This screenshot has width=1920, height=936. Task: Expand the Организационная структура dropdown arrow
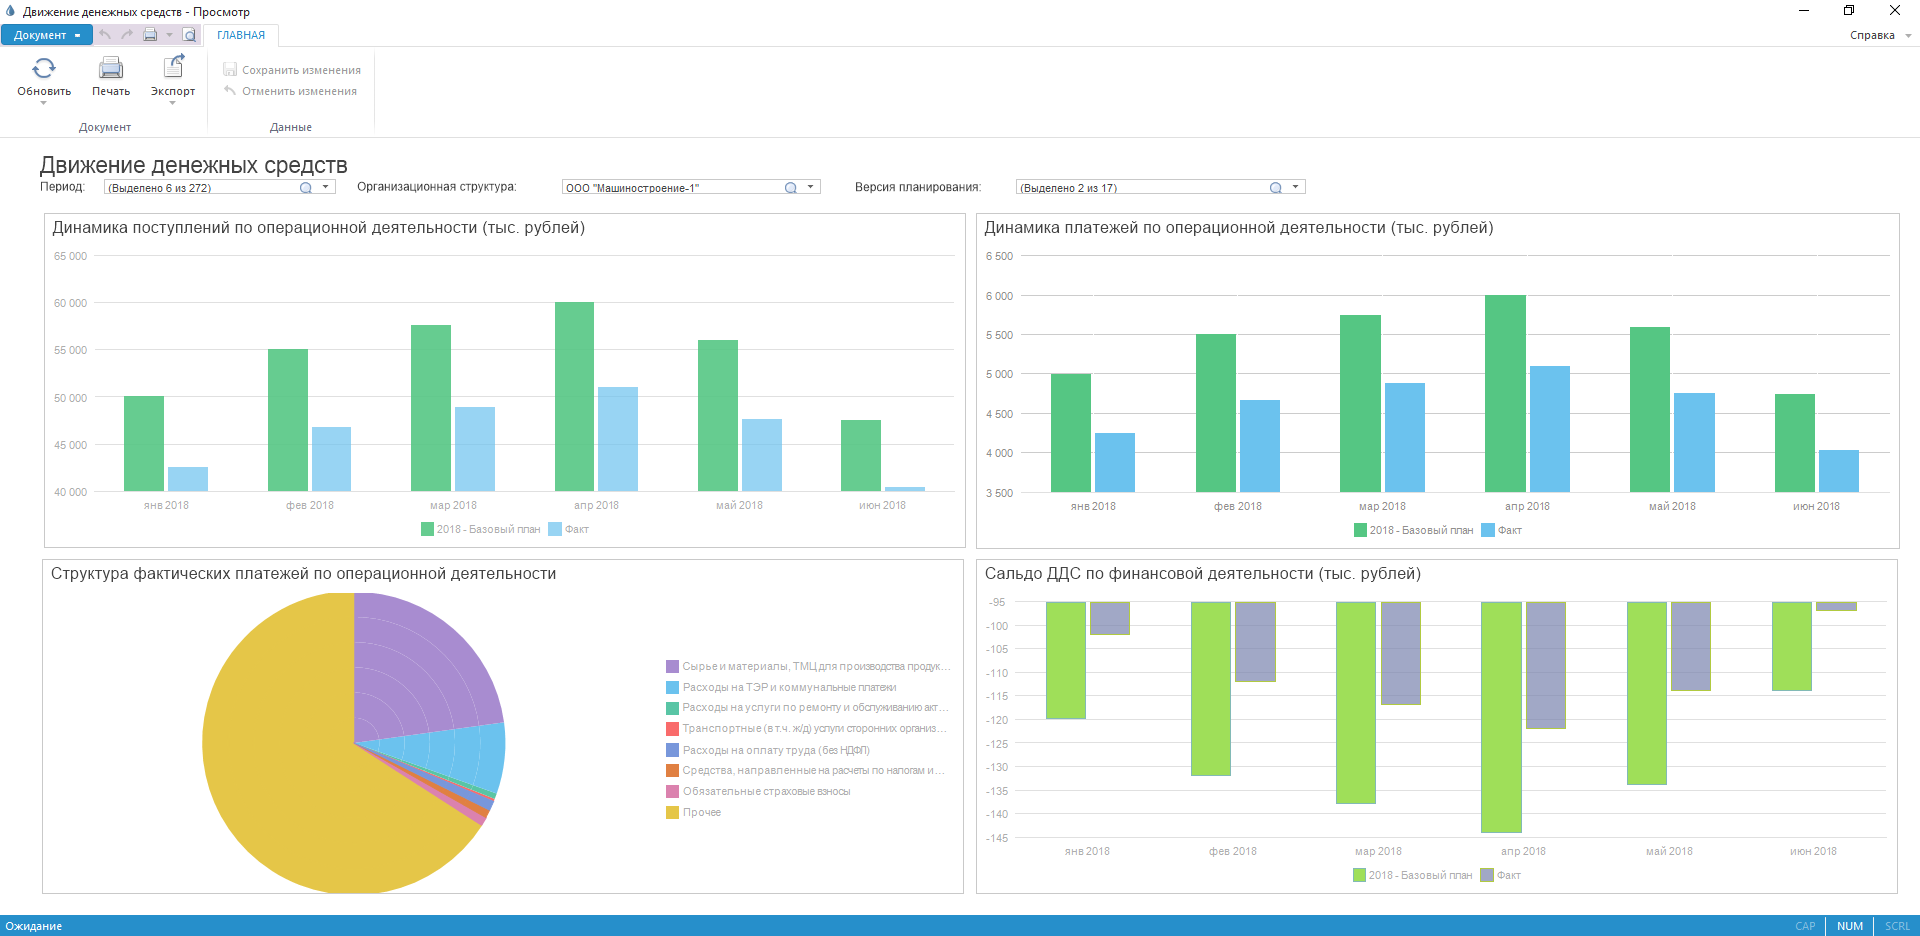[x=811, y=187]
